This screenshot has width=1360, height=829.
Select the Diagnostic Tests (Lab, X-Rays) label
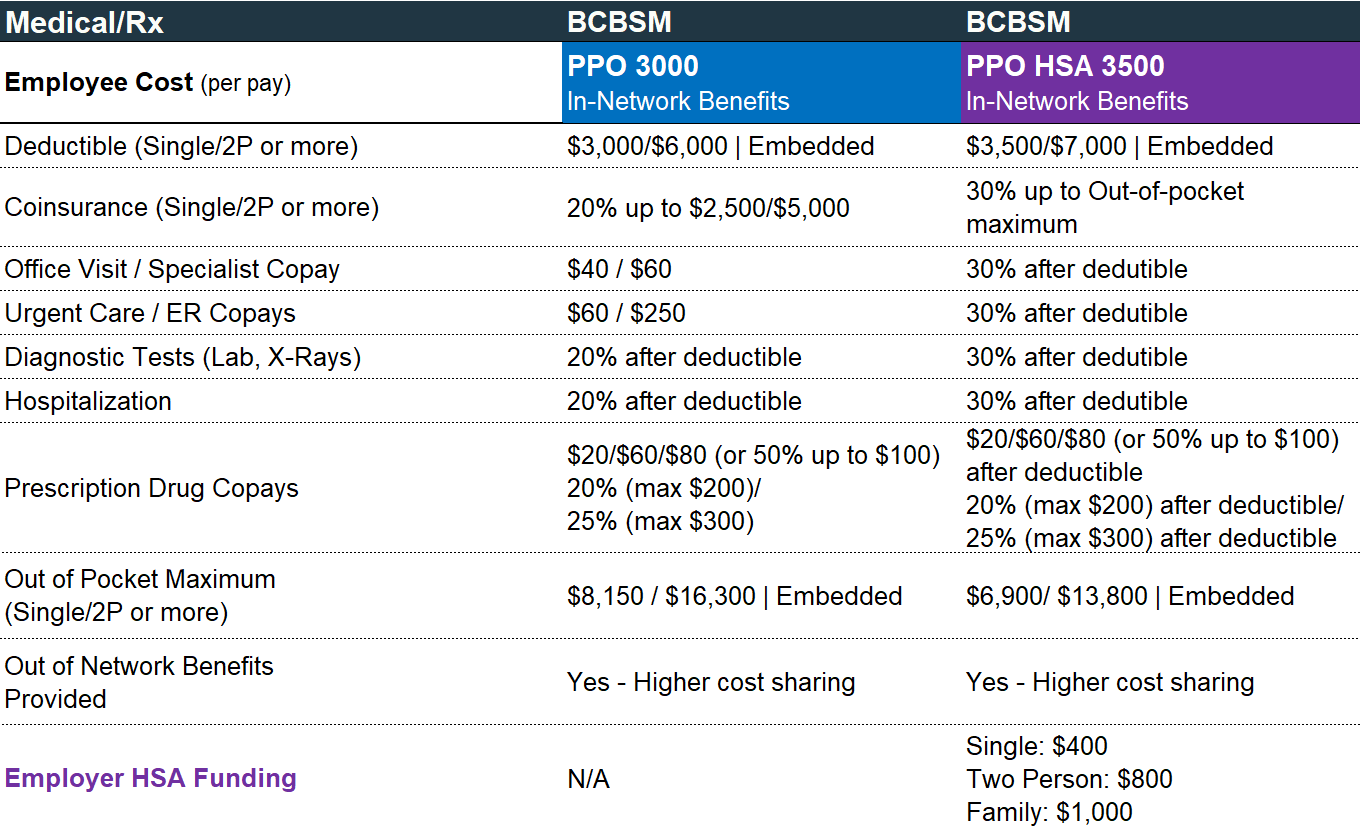pyautogui.click(x=183, y=357)
